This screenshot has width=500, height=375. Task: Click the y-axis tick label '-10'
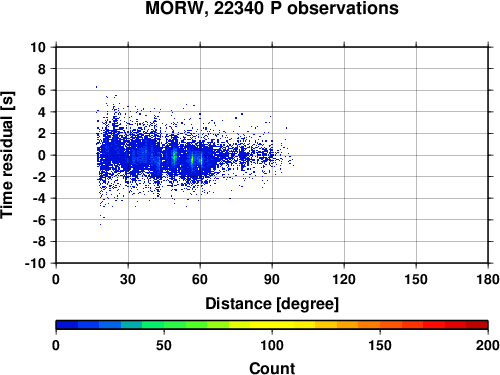[x=35, y=263]
